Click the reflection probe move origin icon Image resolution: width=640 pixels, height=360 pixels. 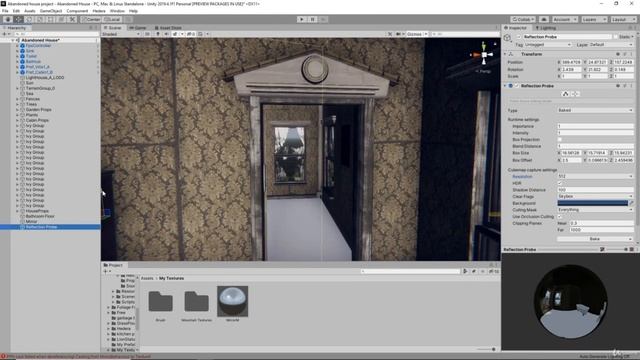[575, 94]
